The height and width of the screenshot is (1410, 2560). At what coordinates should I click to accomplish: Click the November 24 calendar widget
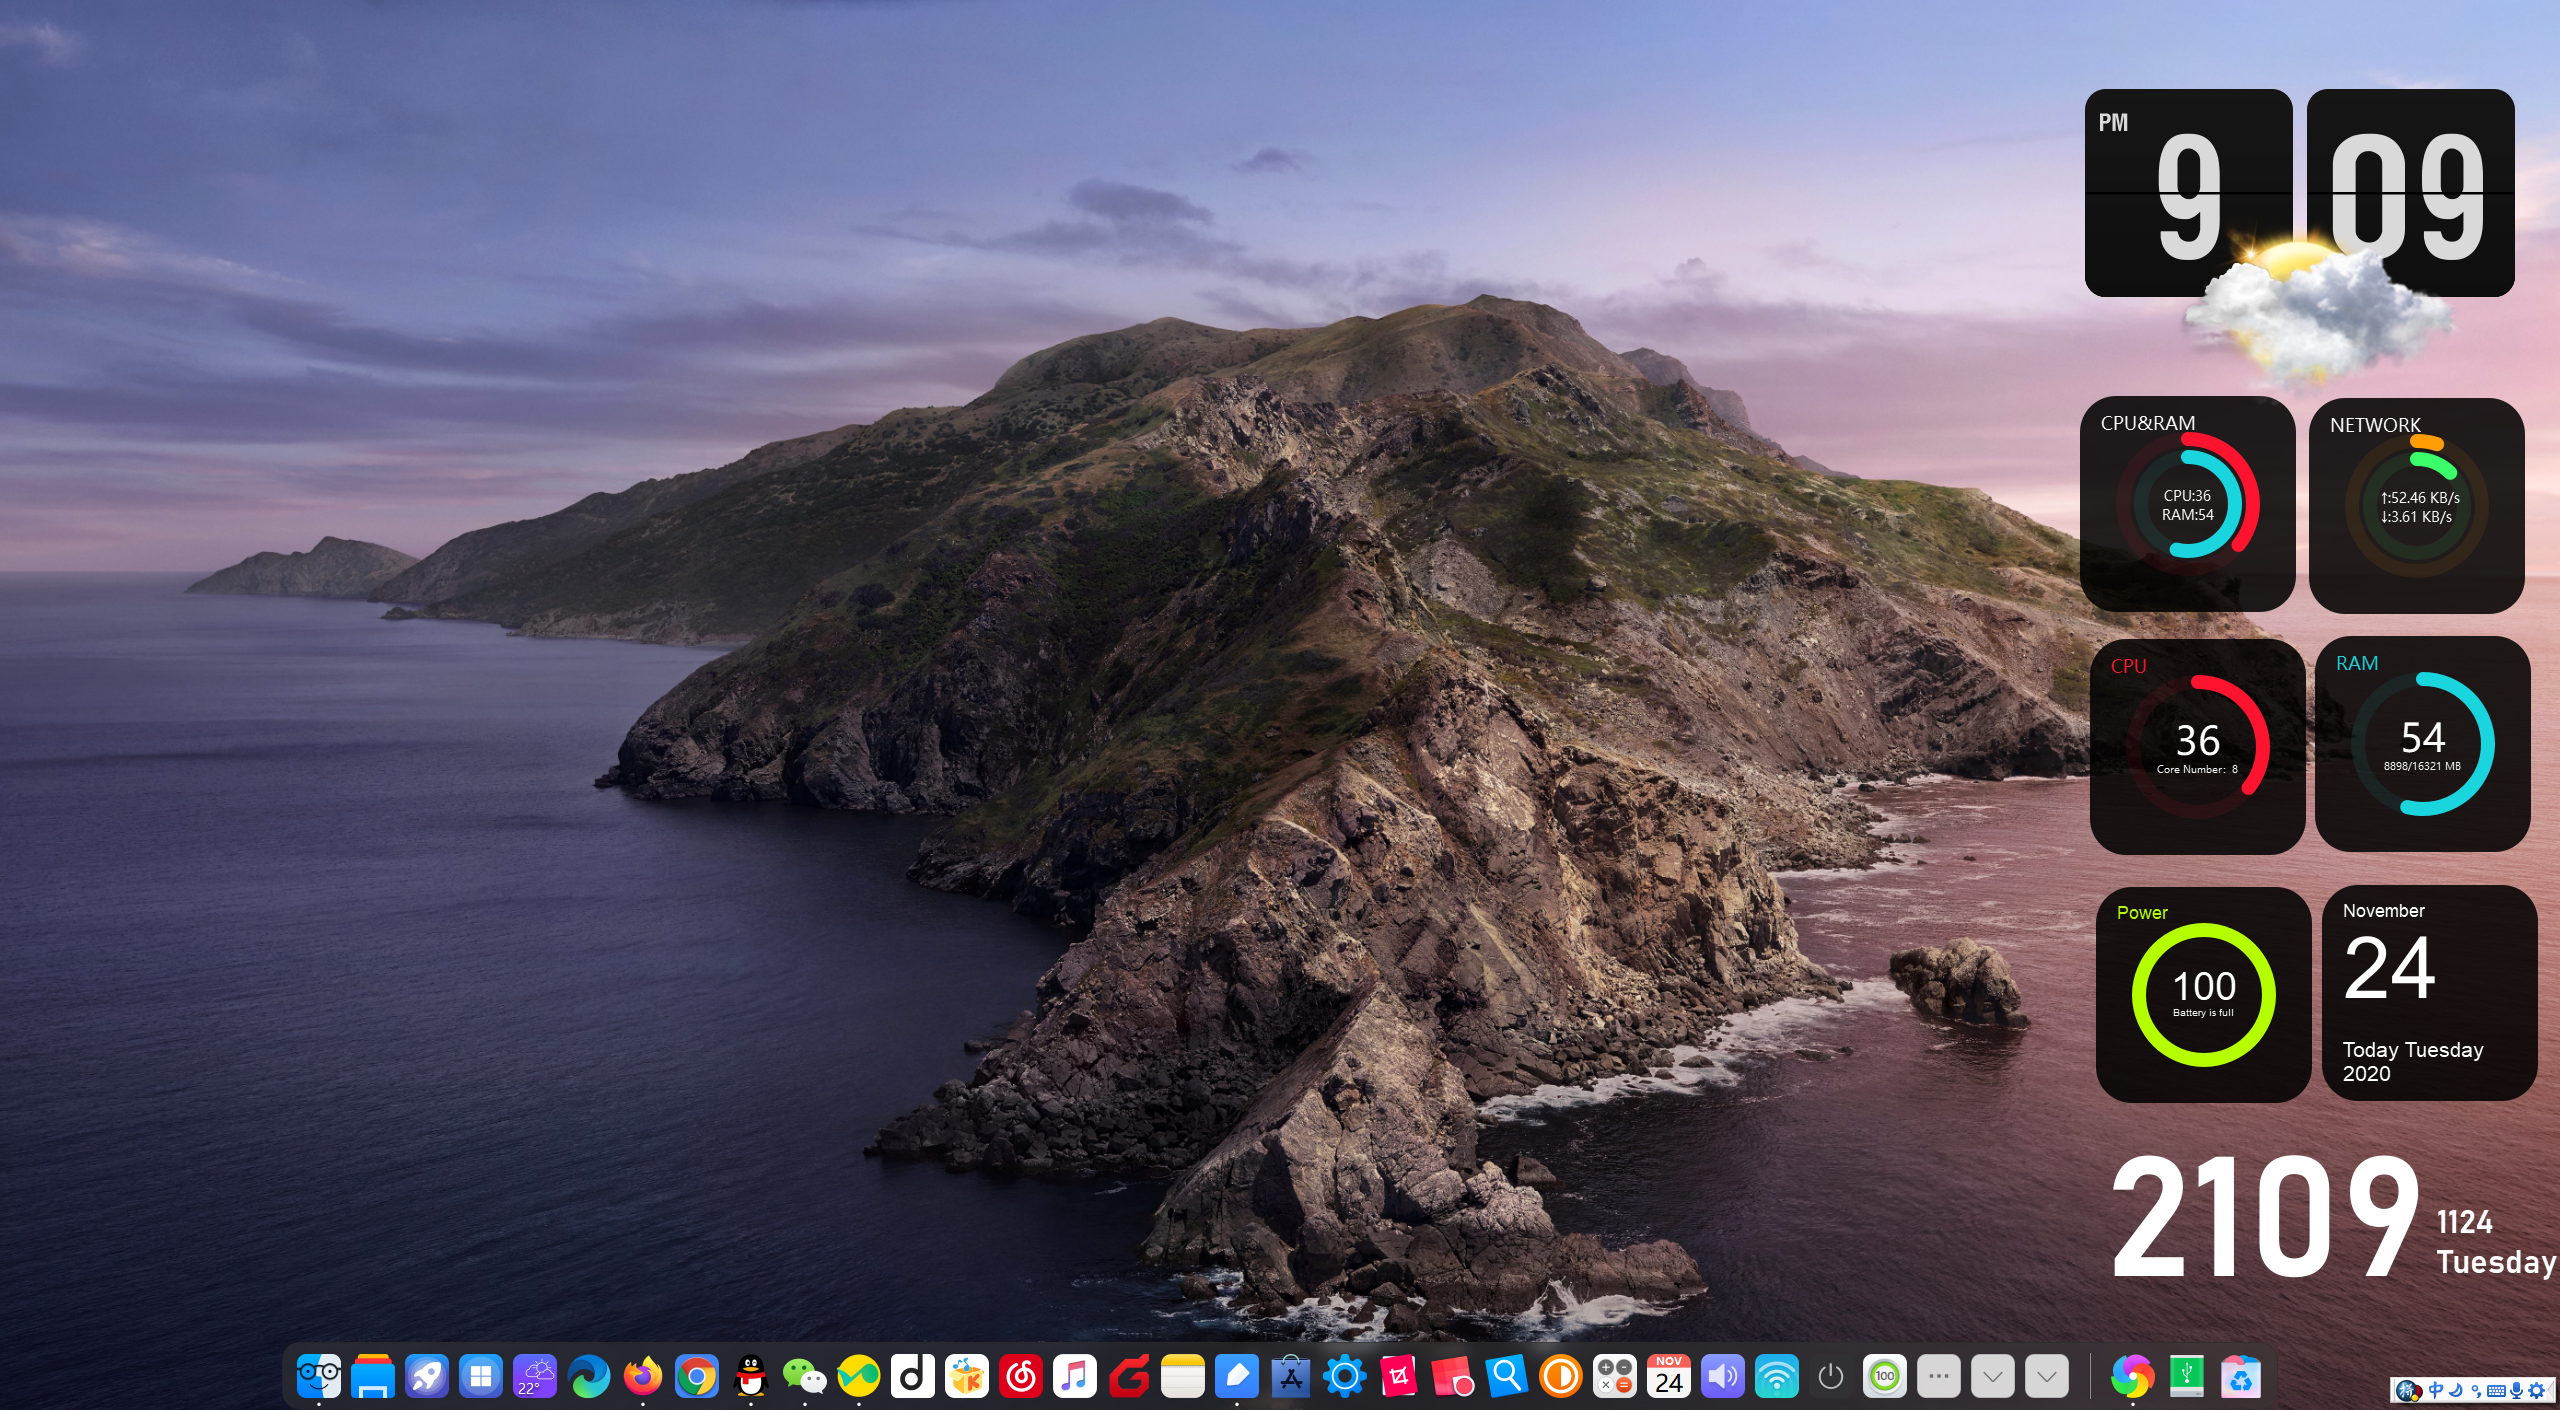point(2429,992)
